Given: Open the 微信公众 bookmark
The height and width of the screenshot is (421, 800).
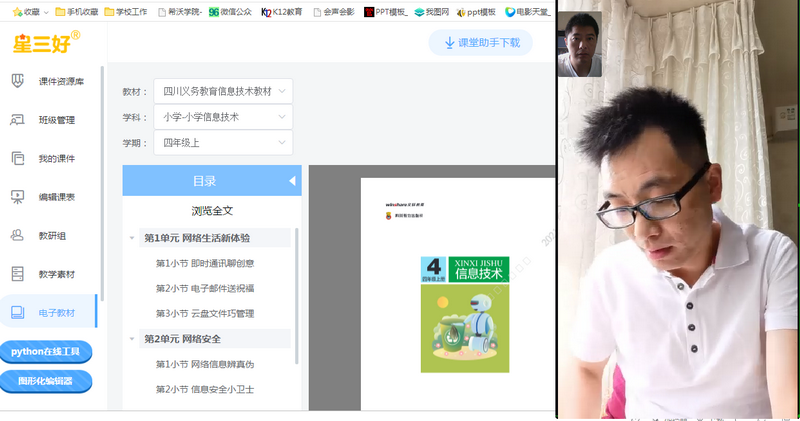Looking at the screenshot, I should (x=232, y=12).
